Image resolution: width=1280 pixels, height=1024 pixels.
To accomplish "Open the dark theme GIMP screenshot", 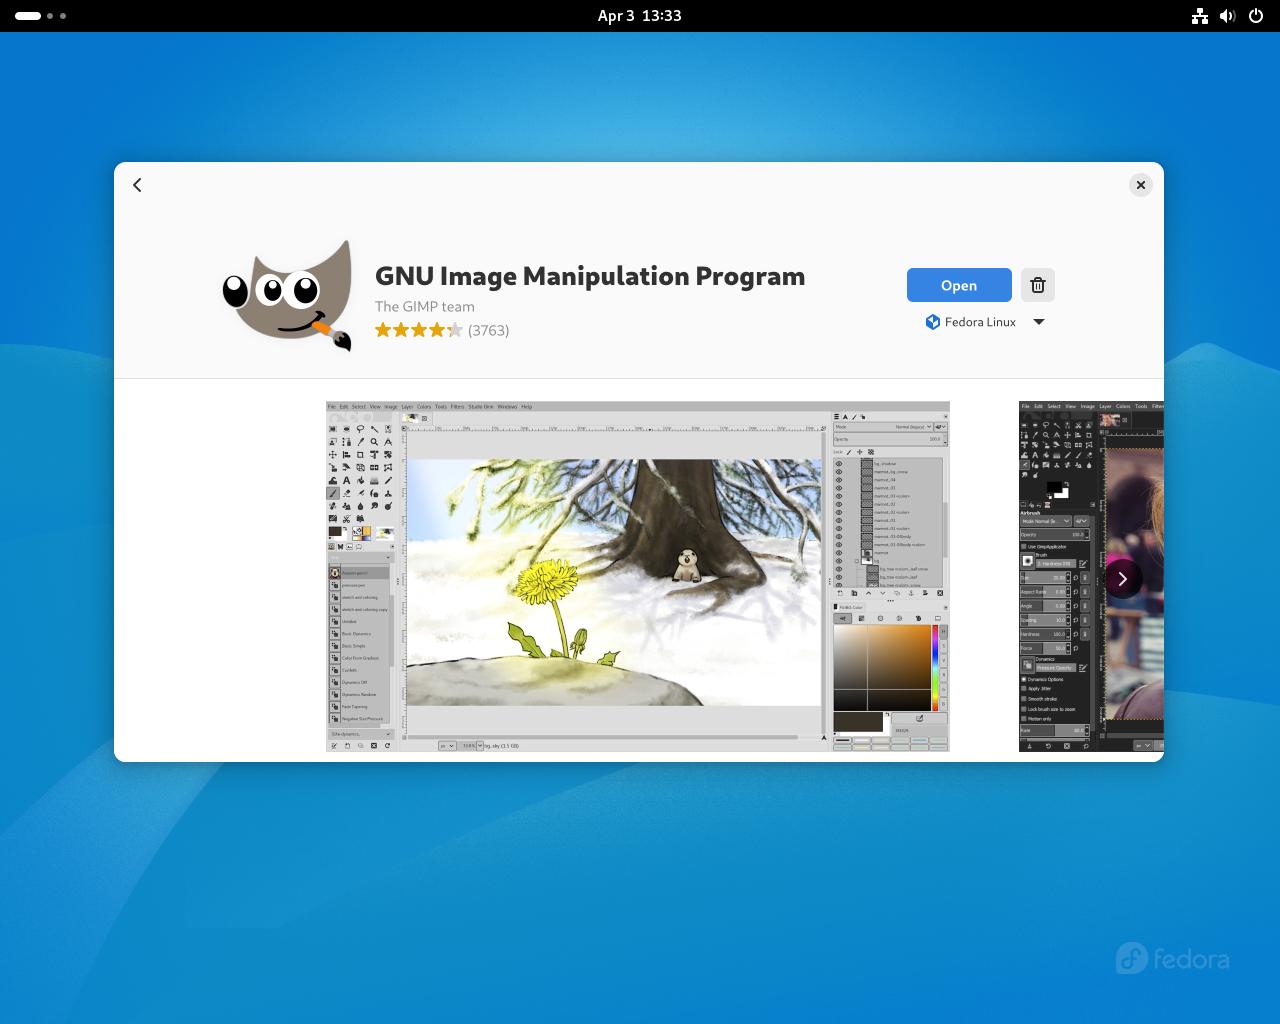I will 1091,577.
